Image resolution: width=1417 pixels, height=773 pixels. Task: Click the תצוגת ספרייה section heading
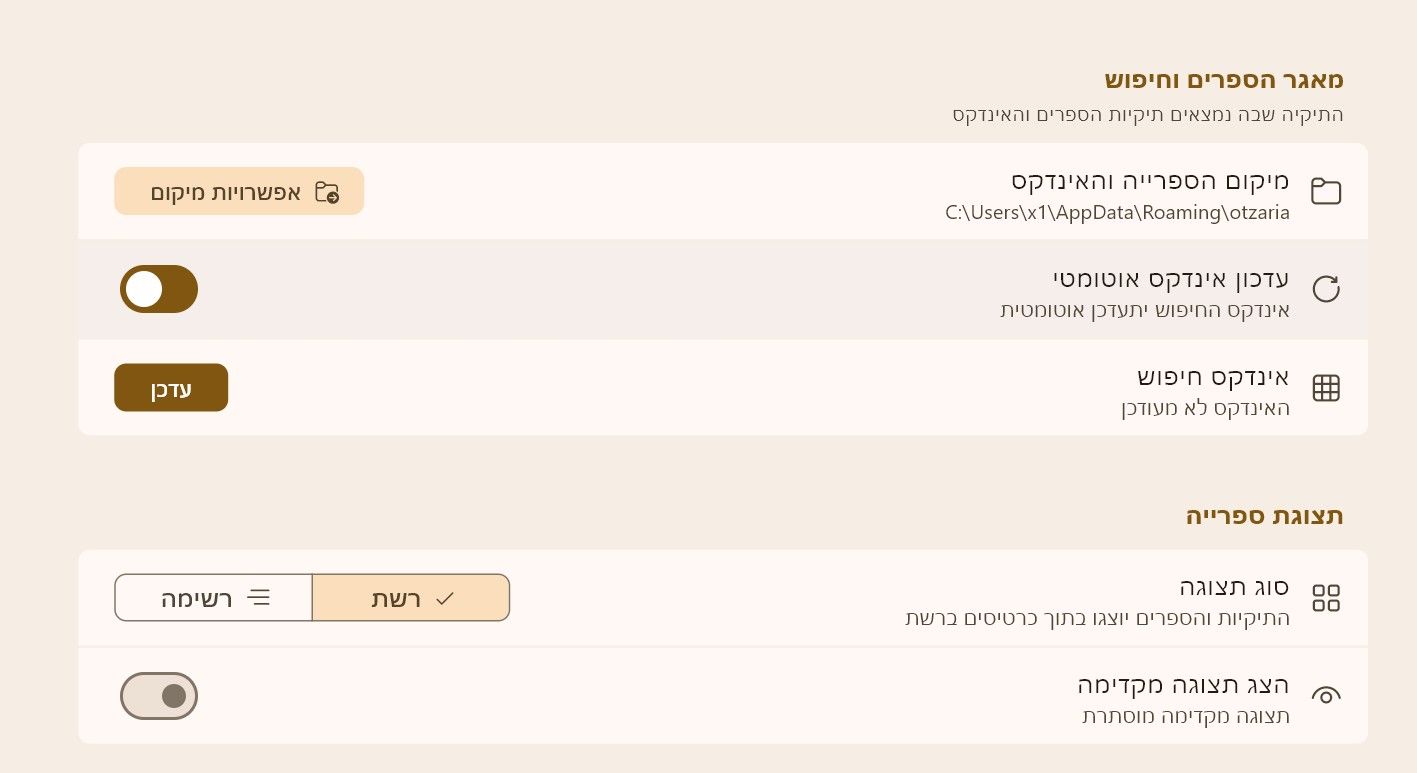click(1265, 516)
